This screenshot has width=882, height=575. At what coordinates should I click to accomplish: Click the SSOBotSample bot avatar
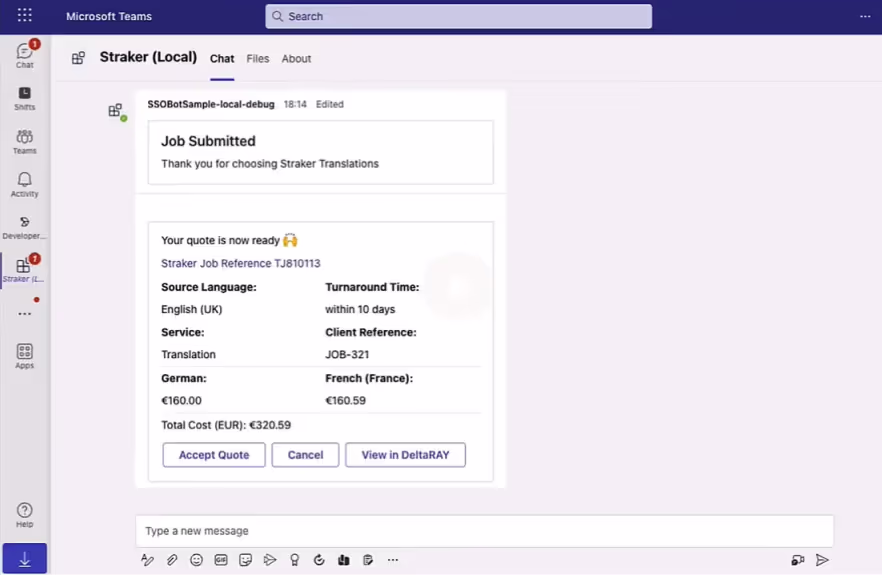(x=116, y=111)
